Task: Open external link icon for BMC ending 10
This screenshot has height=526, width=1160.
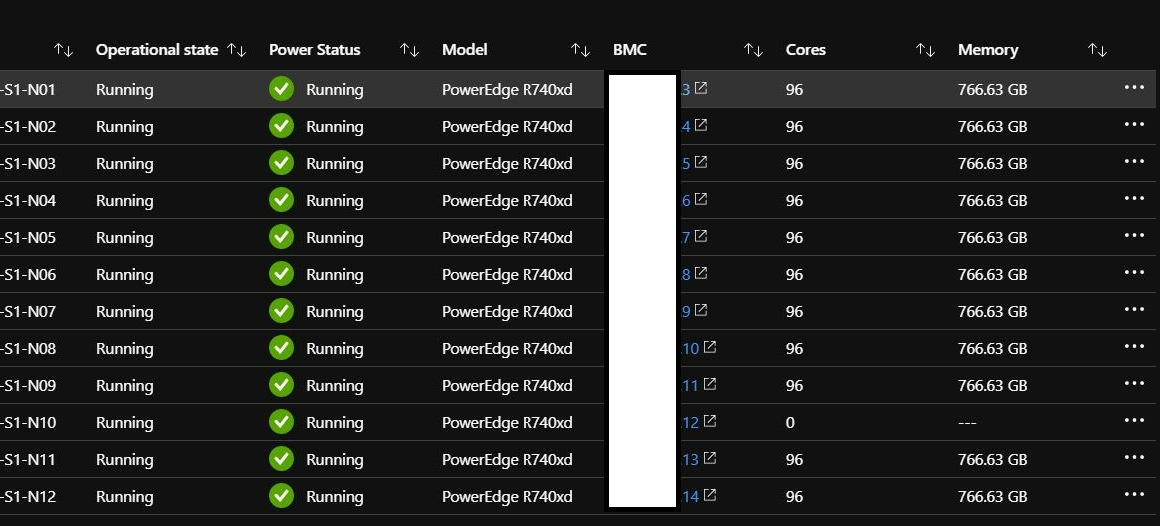Action: (x=710, y=347)
